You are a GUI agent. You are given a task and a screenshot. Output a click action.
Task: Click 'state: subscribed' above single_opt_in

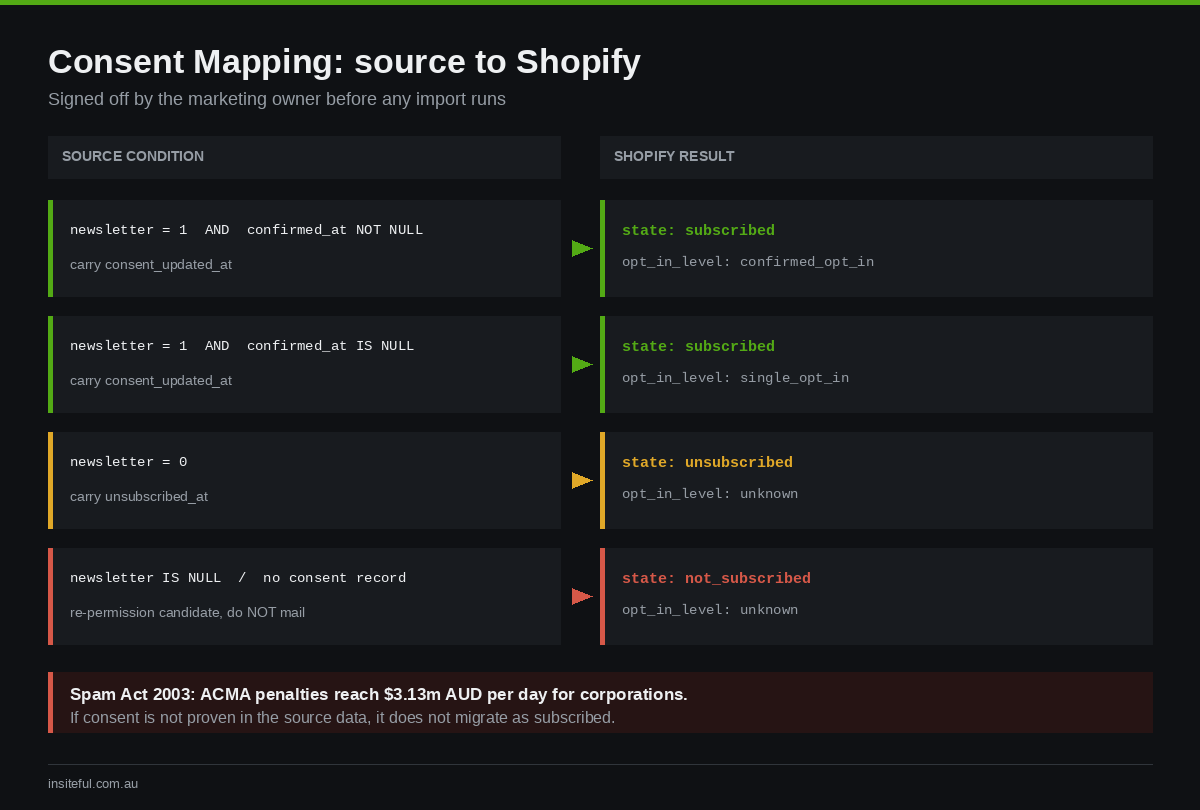[698, 347]
